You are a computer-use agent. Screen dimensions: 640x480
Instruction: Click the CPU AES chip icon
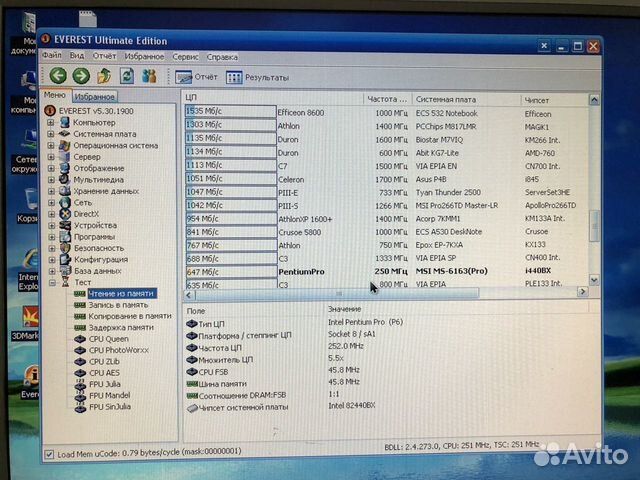click(x=80, y=373)
